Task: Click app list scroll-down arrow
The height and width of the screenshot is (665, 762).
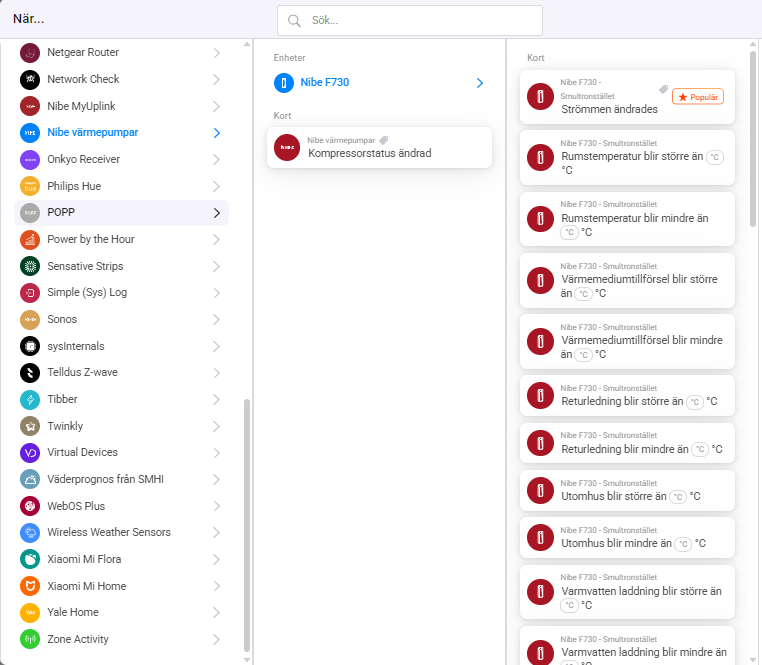Action: pos(247,660)
